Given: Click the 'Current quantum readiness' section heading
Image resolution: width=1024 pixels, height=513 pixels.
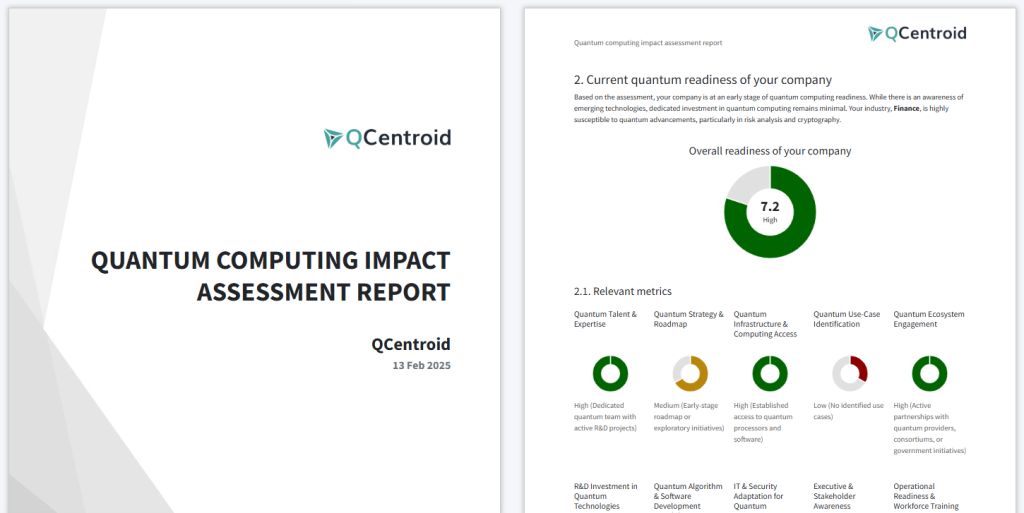Looking at the screenshot, I should (702, 80).
